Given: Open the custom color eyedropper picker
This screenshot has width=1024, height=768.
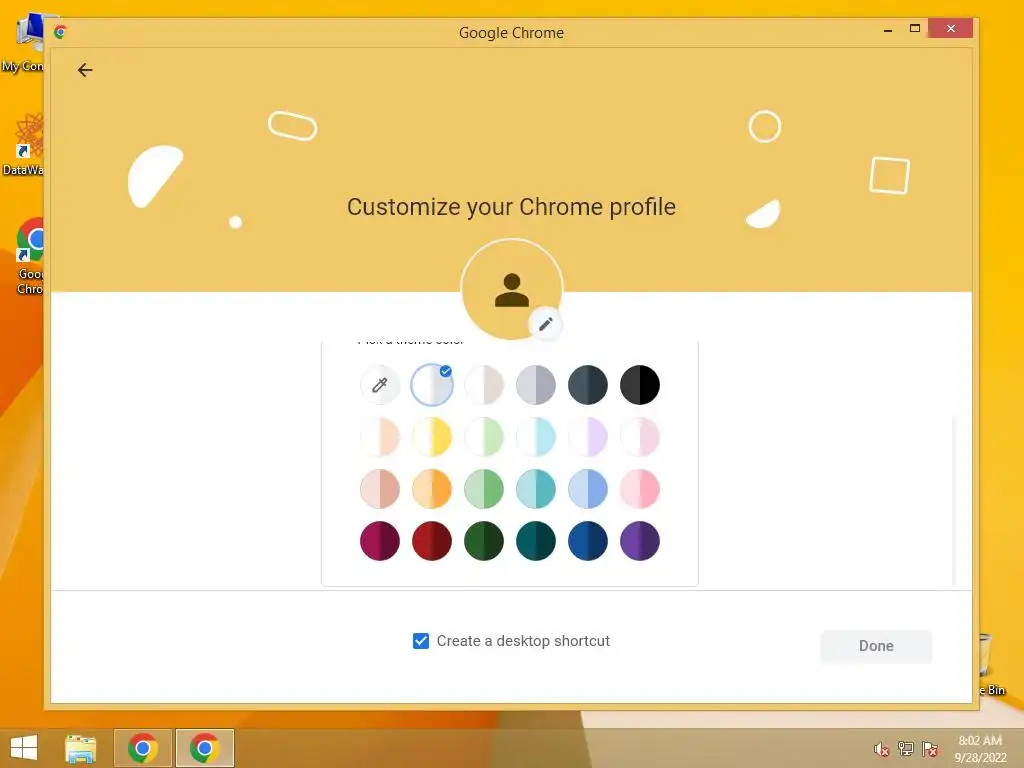Looking at the screenshot, I should pos(379,385).
